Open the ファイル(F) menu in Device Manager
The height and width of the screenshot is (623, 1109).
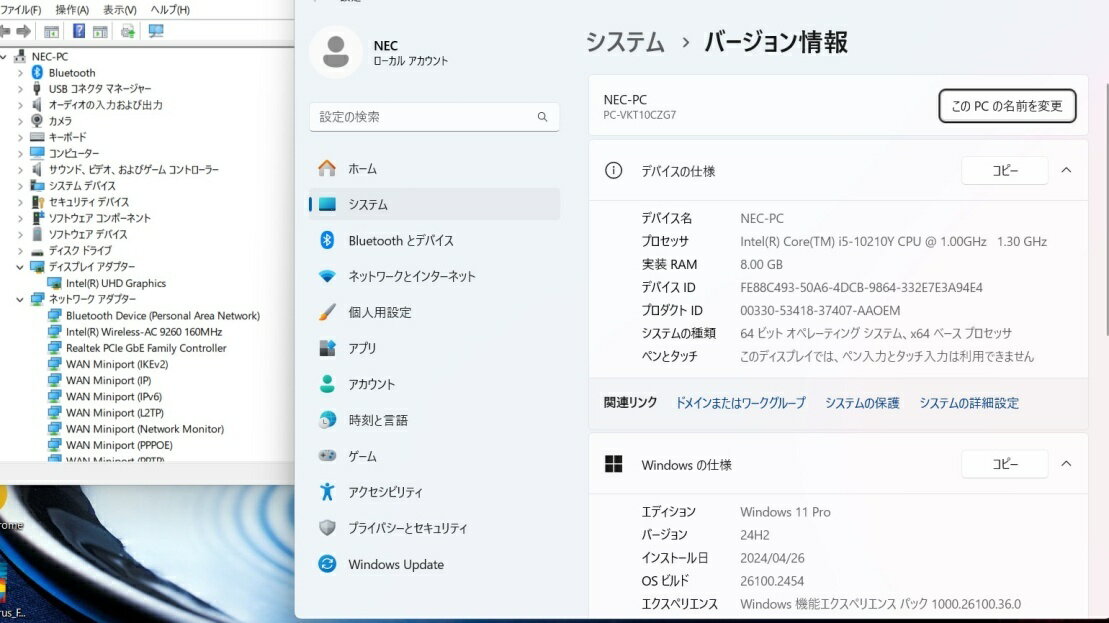coord(21,9)
